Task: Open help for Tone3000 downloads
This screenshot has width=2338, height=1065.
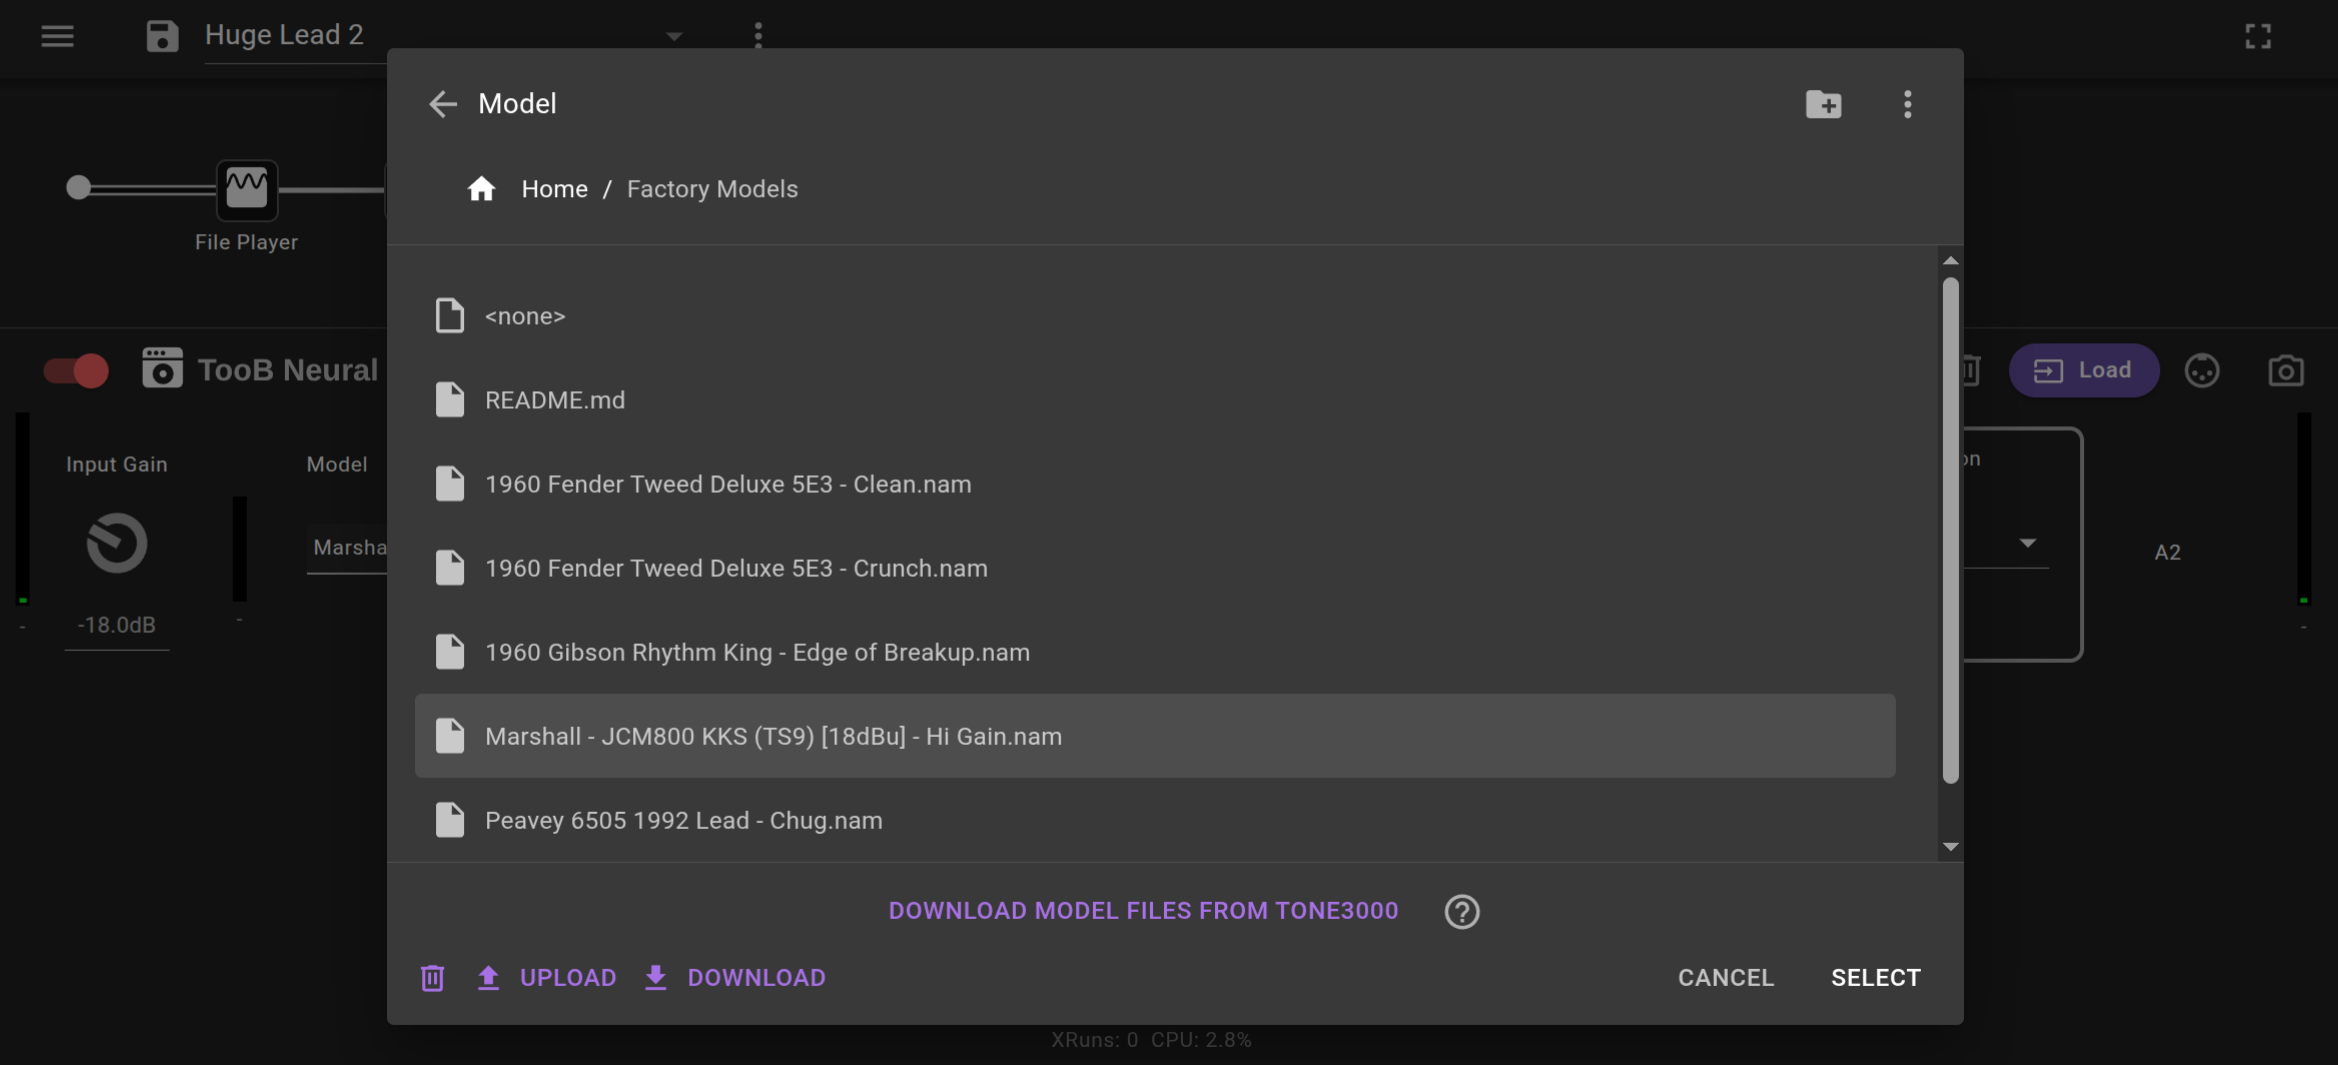Action: (x=1461, y=911)
